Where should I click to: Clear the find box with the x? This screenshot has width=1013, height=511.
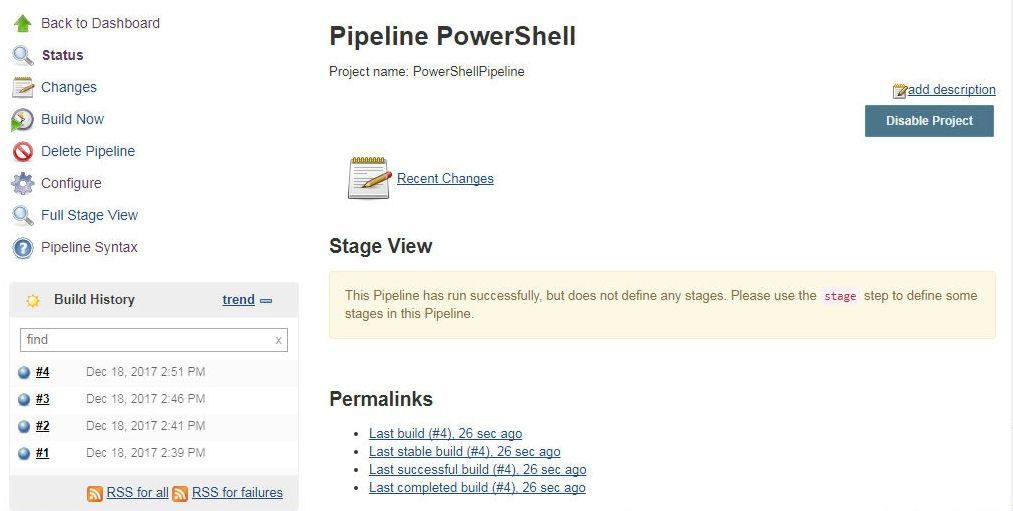(278, 340)
